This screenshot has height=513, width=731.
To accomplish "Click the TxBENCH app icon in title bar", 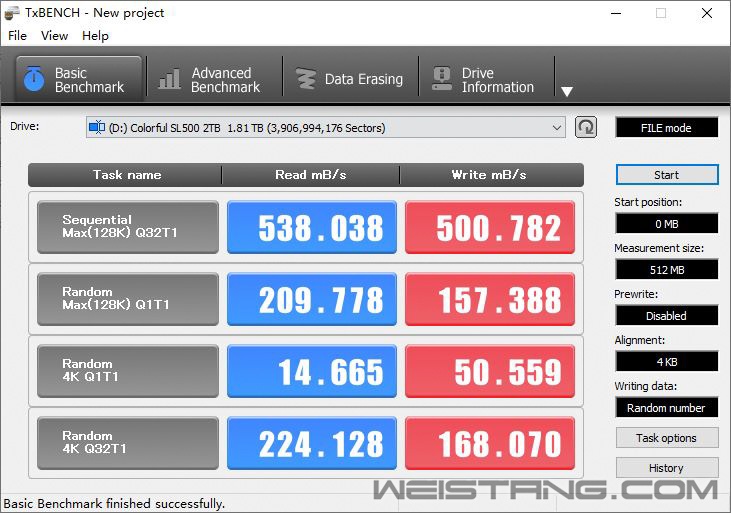I will click(x=12, y=13).
